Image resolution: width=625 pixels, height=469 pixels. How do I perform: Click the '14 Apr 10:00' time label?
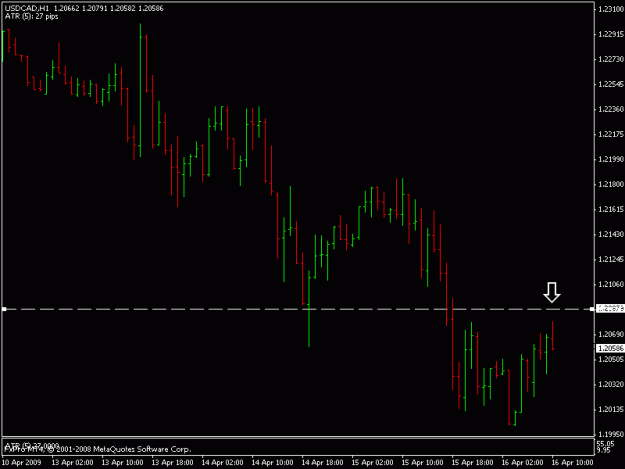(273, 463)
